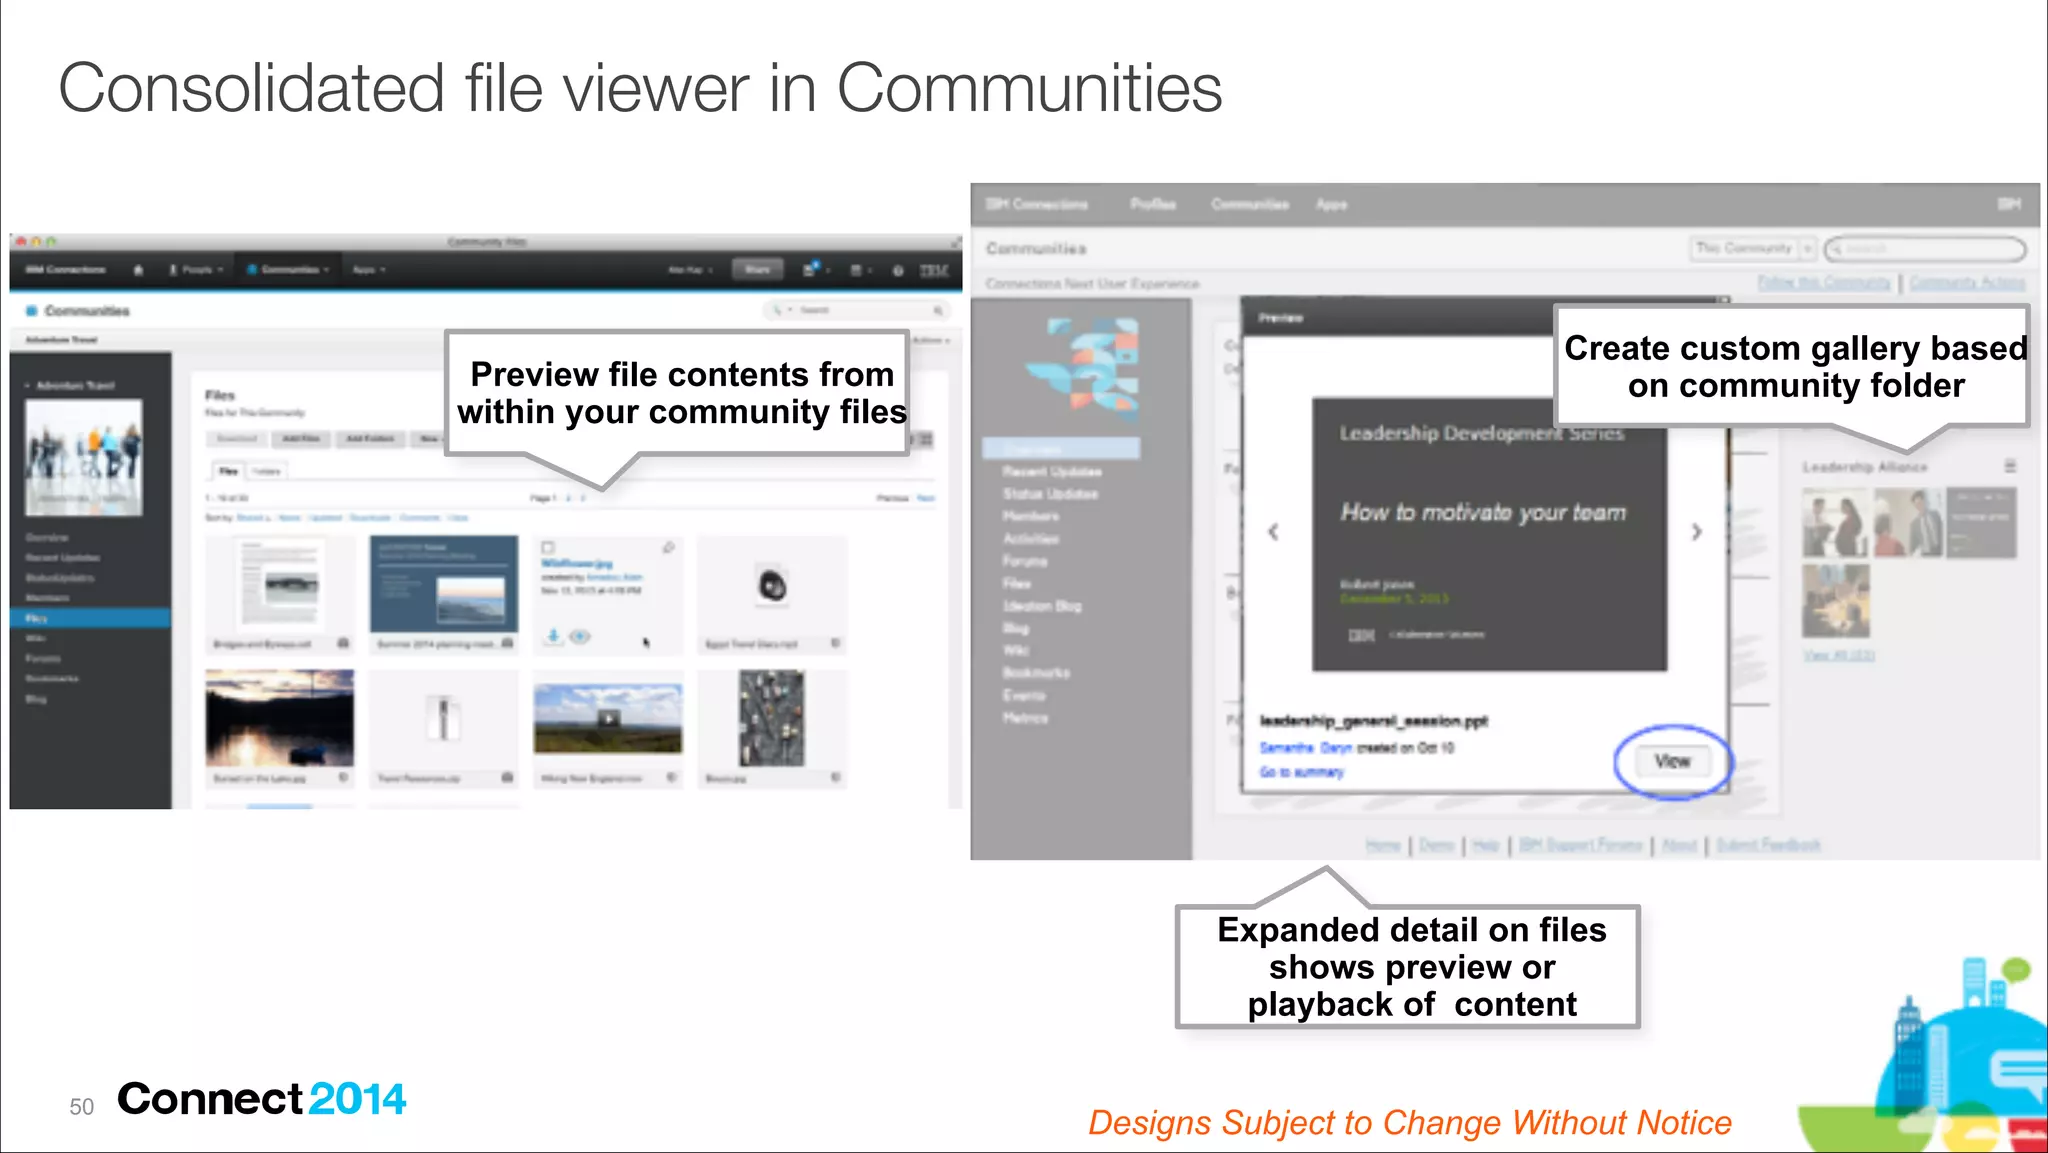
Task: Open Communities in the right window navbar
Action: click(1250, 204)
